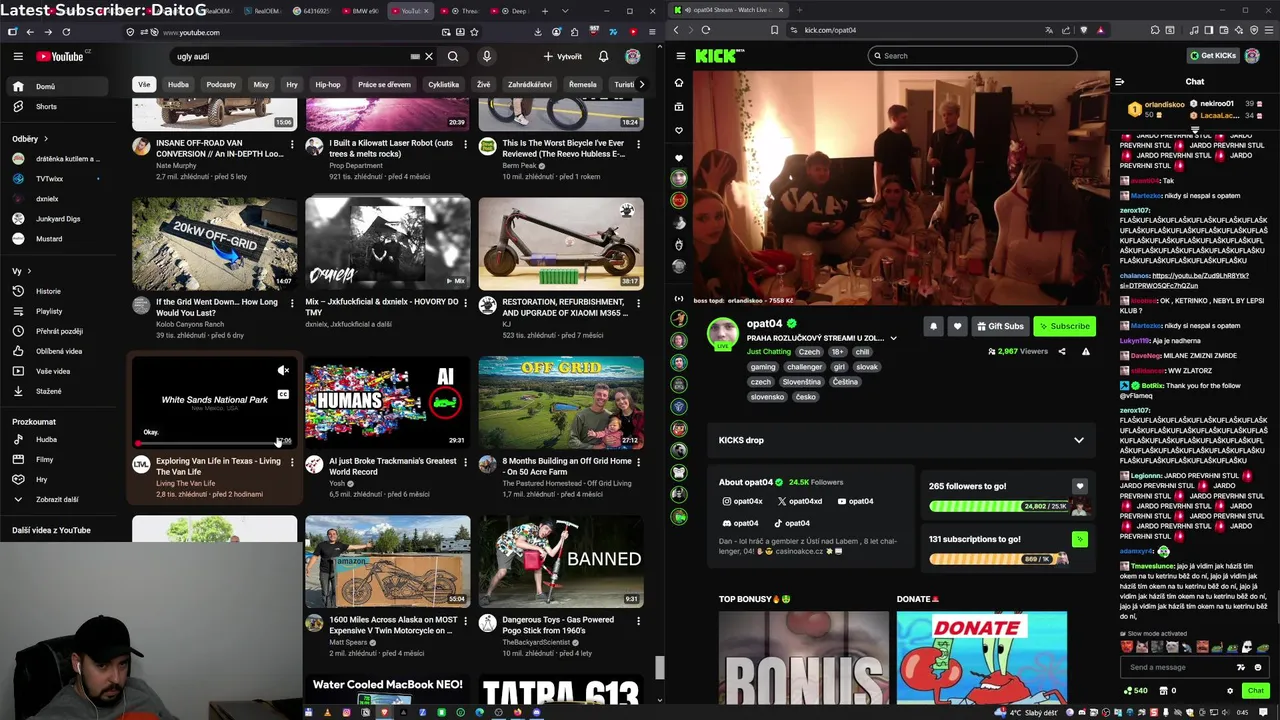This screenshot has width=1280, height=720.
Task: Open YouTube notifications bell
Action: (x=603, y=57)
